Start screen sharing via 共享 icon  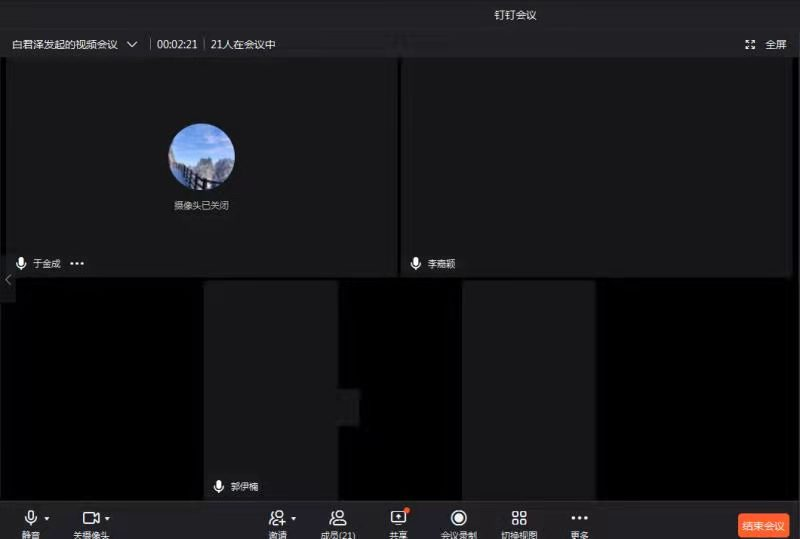coord(398,518)
